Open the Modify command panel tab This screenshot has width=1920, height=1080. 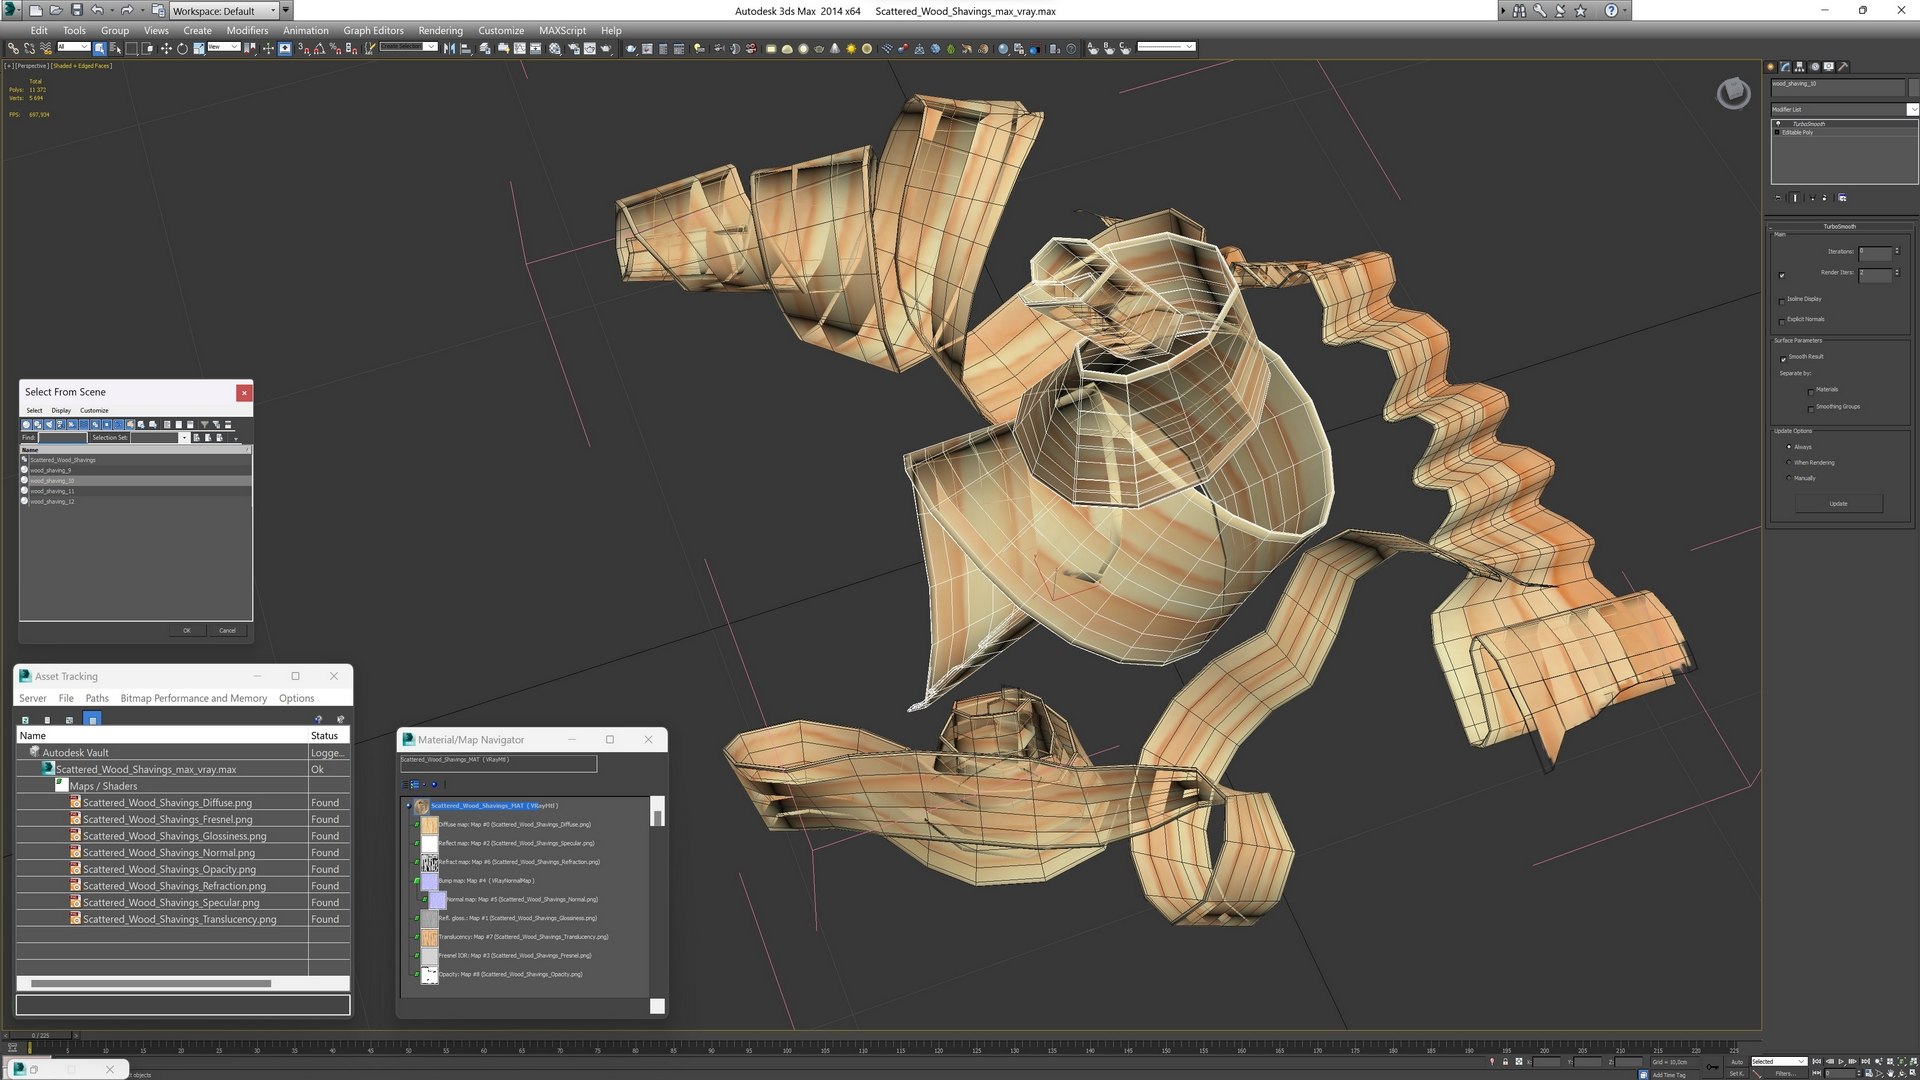[1785, 67]
